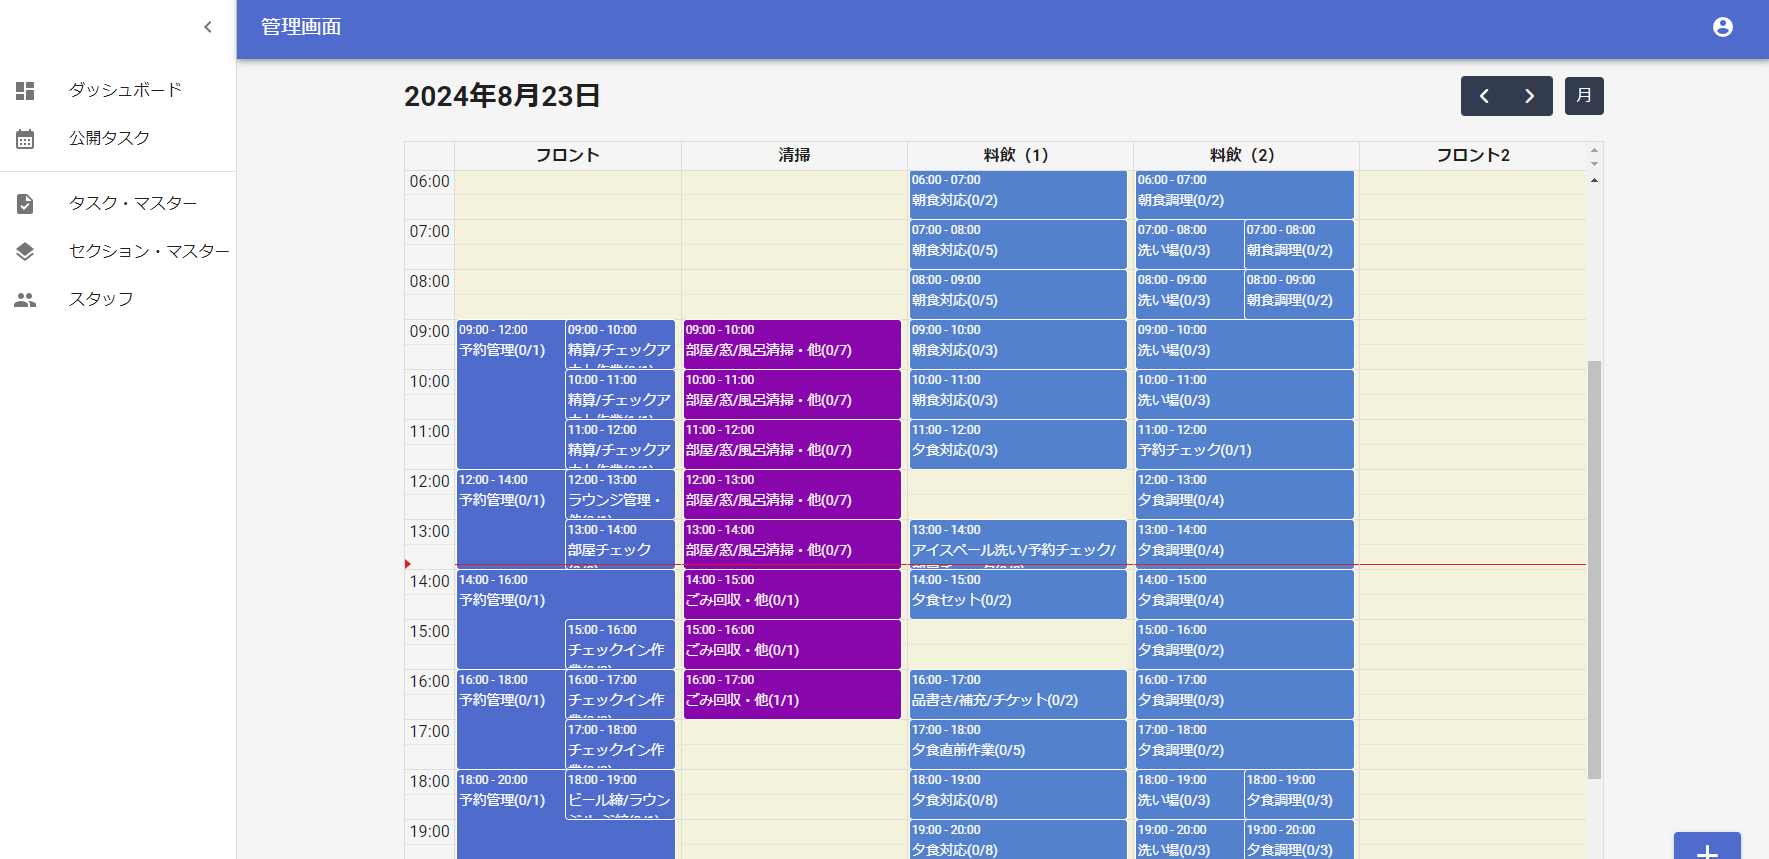Open 07:00-08:00 朝食調理(0/2) event
The height and width of the screenshot is (859, 1769).
[x=1299, y=245]
